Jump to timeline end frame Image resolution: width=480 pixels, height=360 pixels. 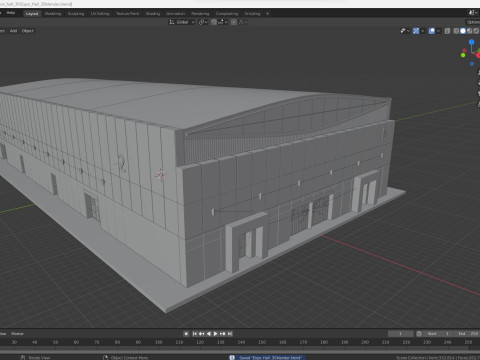click(x=230, y=334)
